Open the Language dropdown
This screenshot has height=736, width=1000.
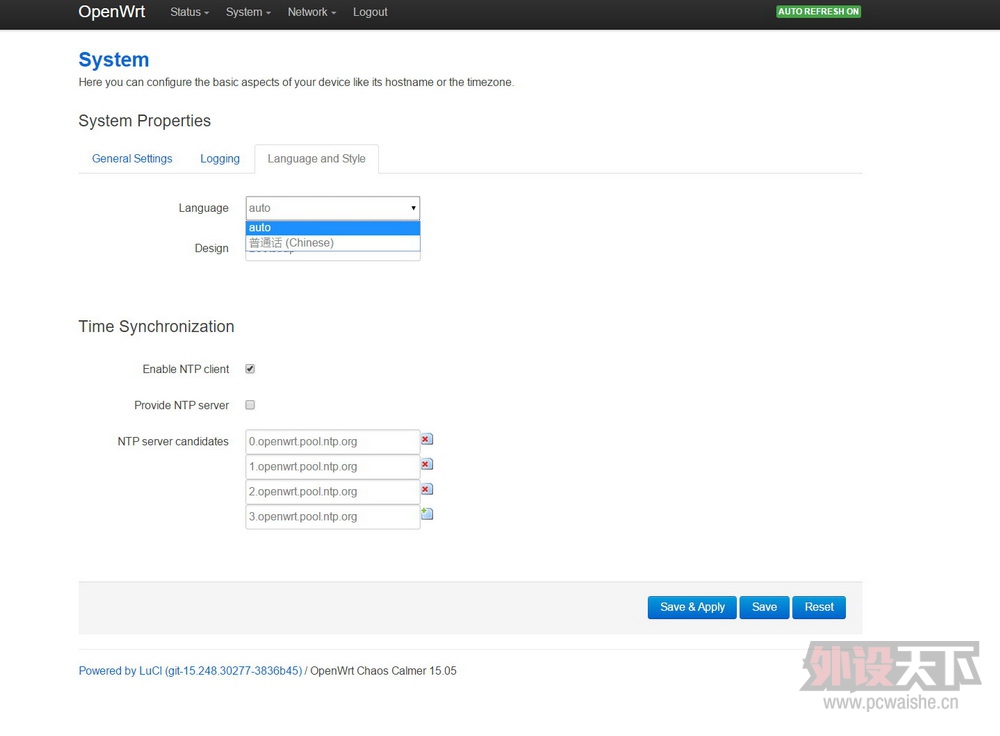tap(333, 208)
